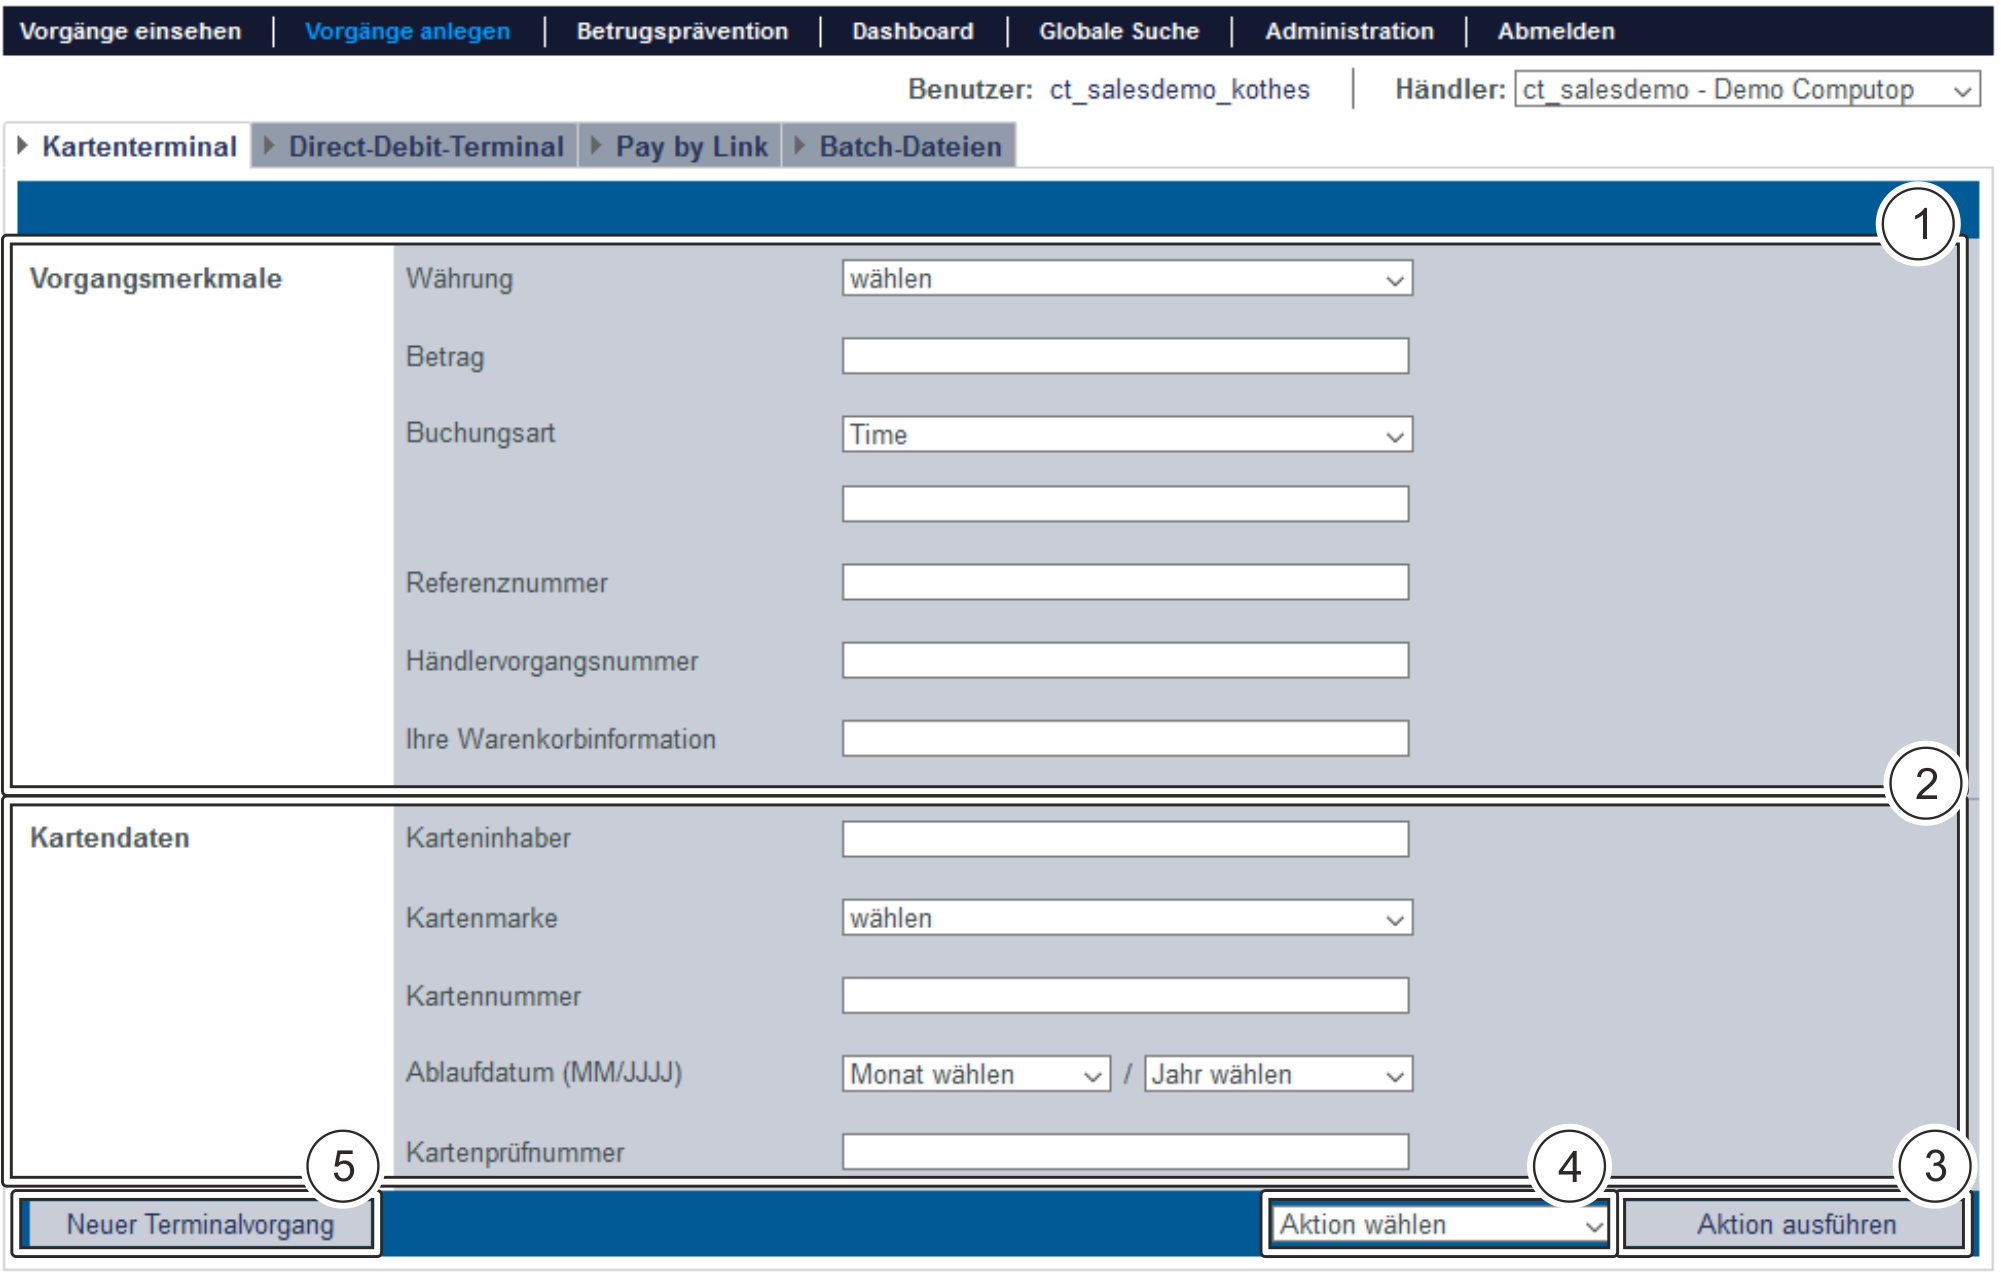Switch to the Direct-Debit-Terminal tab
Viewport: 2001px width, 1273px height.
coord(425,147)
